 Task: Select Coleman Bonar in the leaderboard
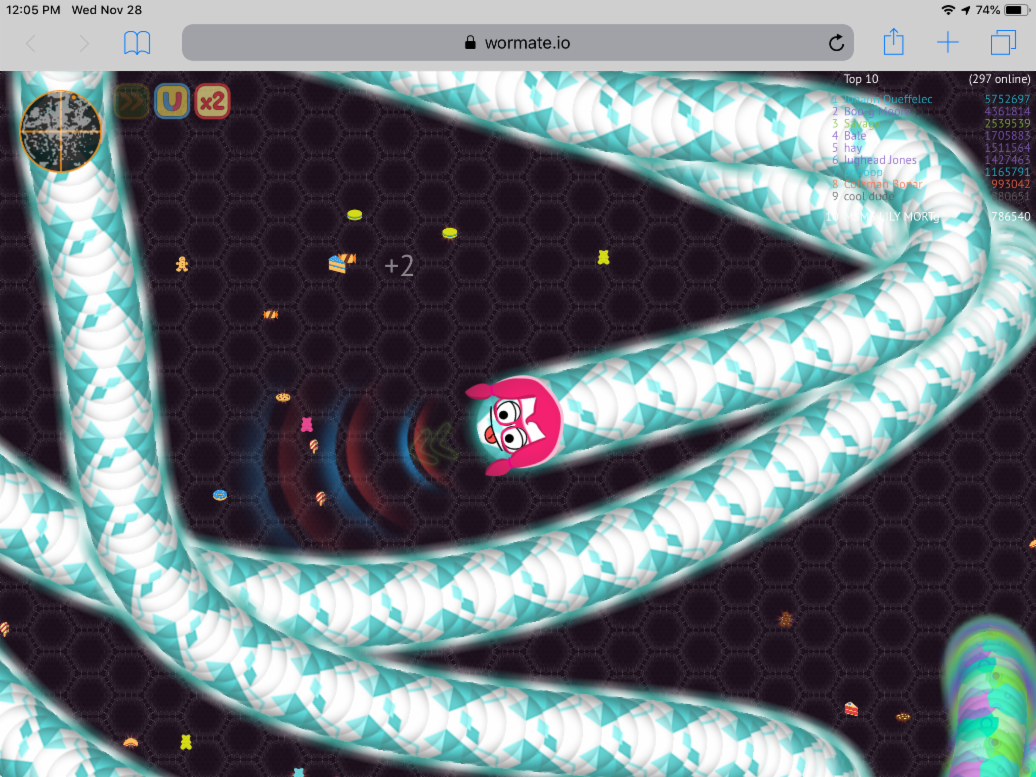tap(883, 184)
